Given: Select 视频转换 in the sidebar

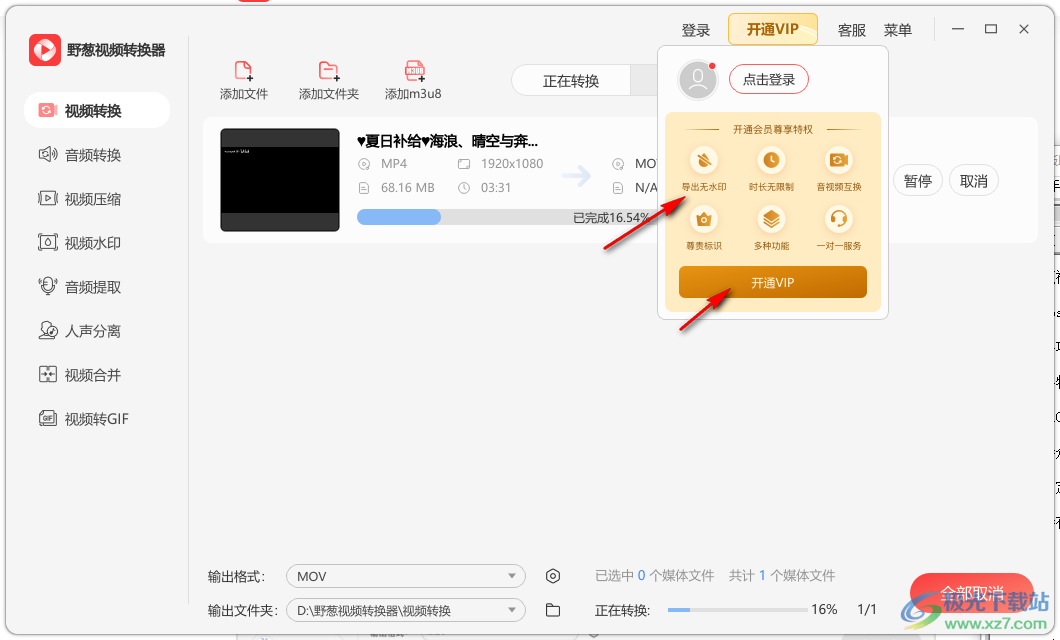Looking at the screenshot, I should pyautogui.click(x=97, y=110).
